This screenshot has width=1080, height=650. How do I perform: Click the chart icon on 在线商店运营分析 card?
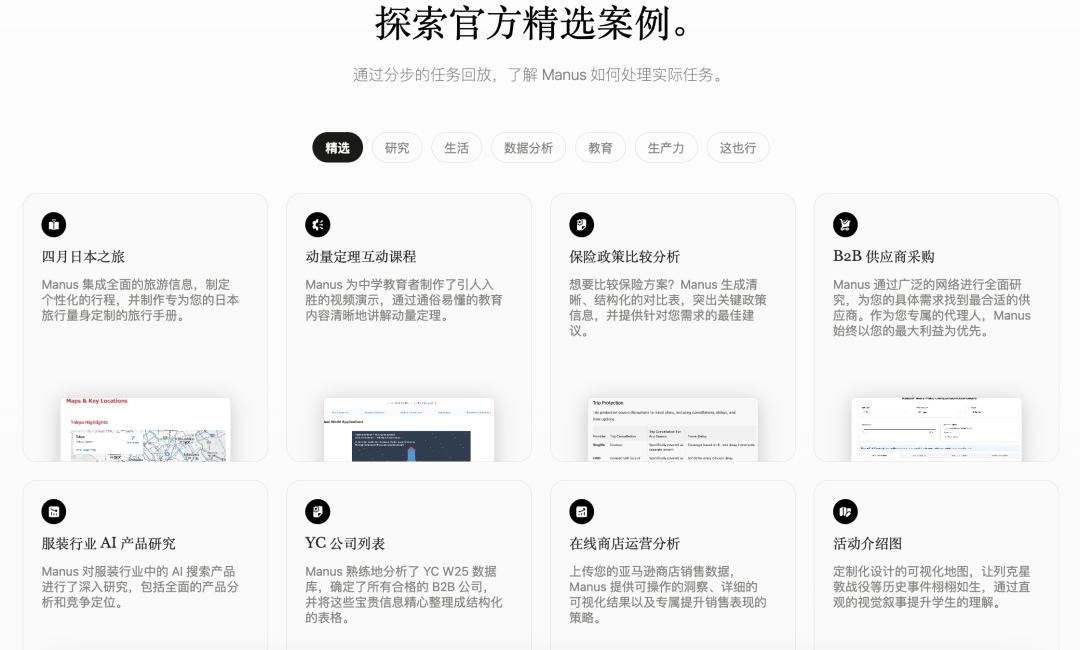pyautogui.click(x=582, y=512)
